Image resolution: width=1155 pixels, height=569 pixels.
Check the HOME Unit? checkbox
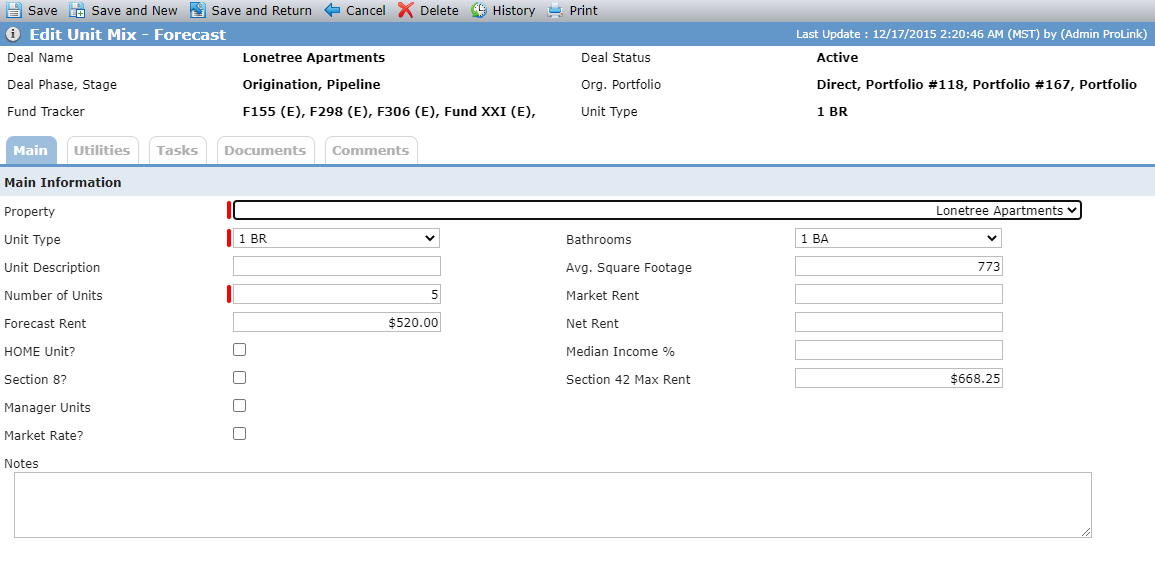coord(239,350)
